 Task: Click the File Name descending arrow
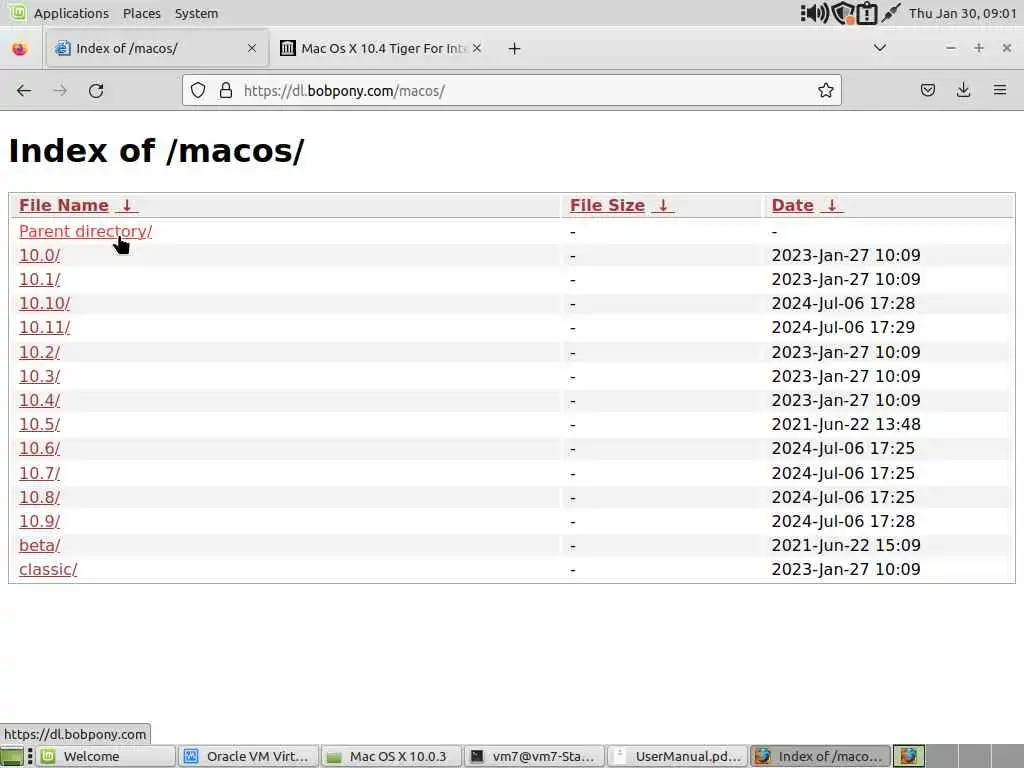[x=127, y=205]
